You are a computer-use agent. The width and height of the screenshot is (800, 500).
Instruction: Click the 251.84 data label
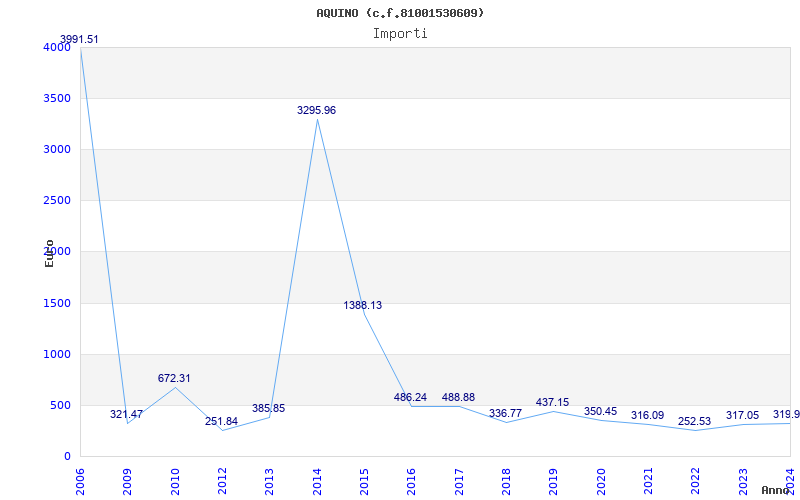[221, 421]
